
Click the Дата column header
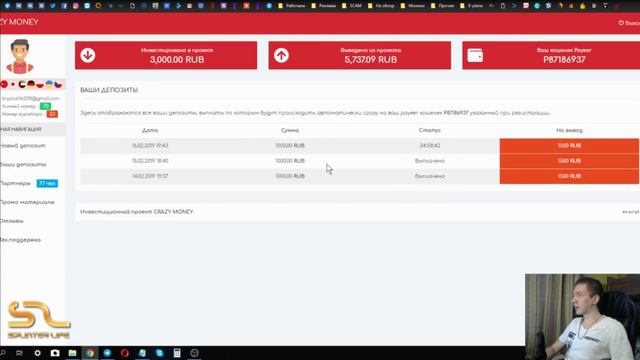(x=150, y=130)
